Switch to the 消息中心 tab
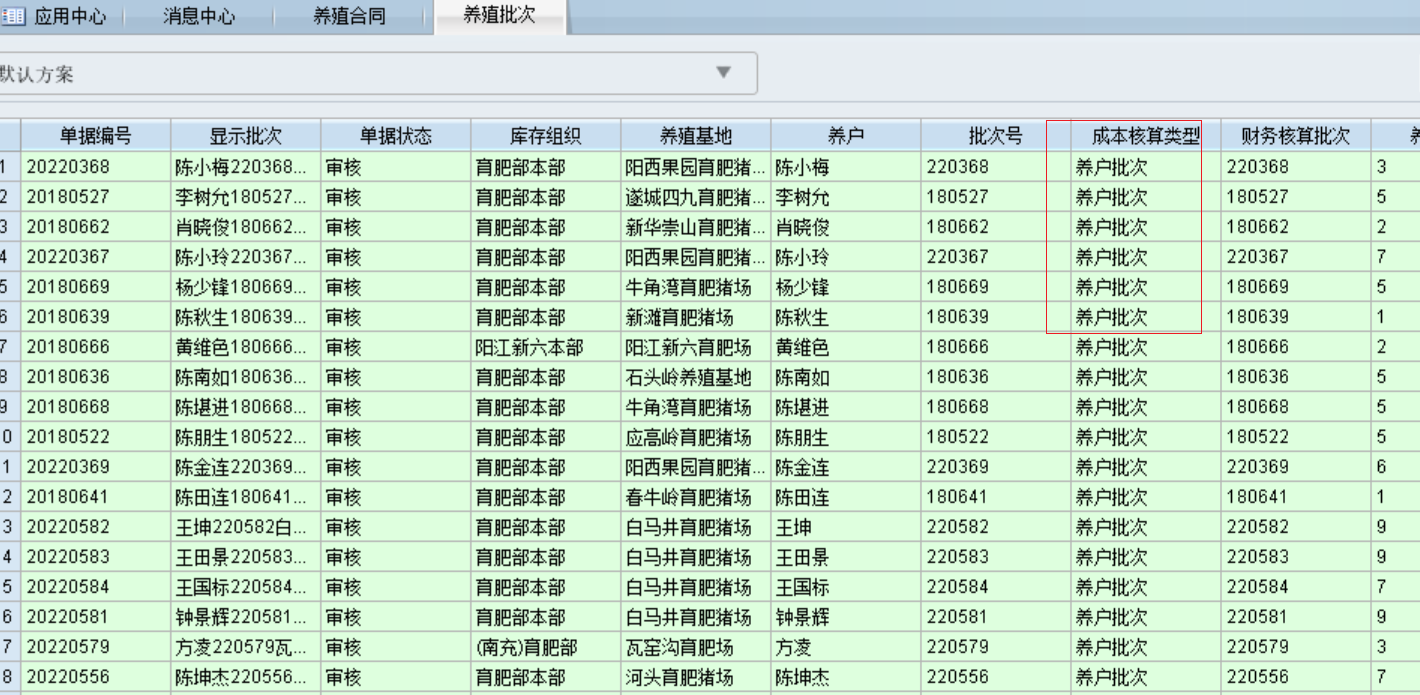Screen dimensions: 1420x695 click(x=199, y=18)
